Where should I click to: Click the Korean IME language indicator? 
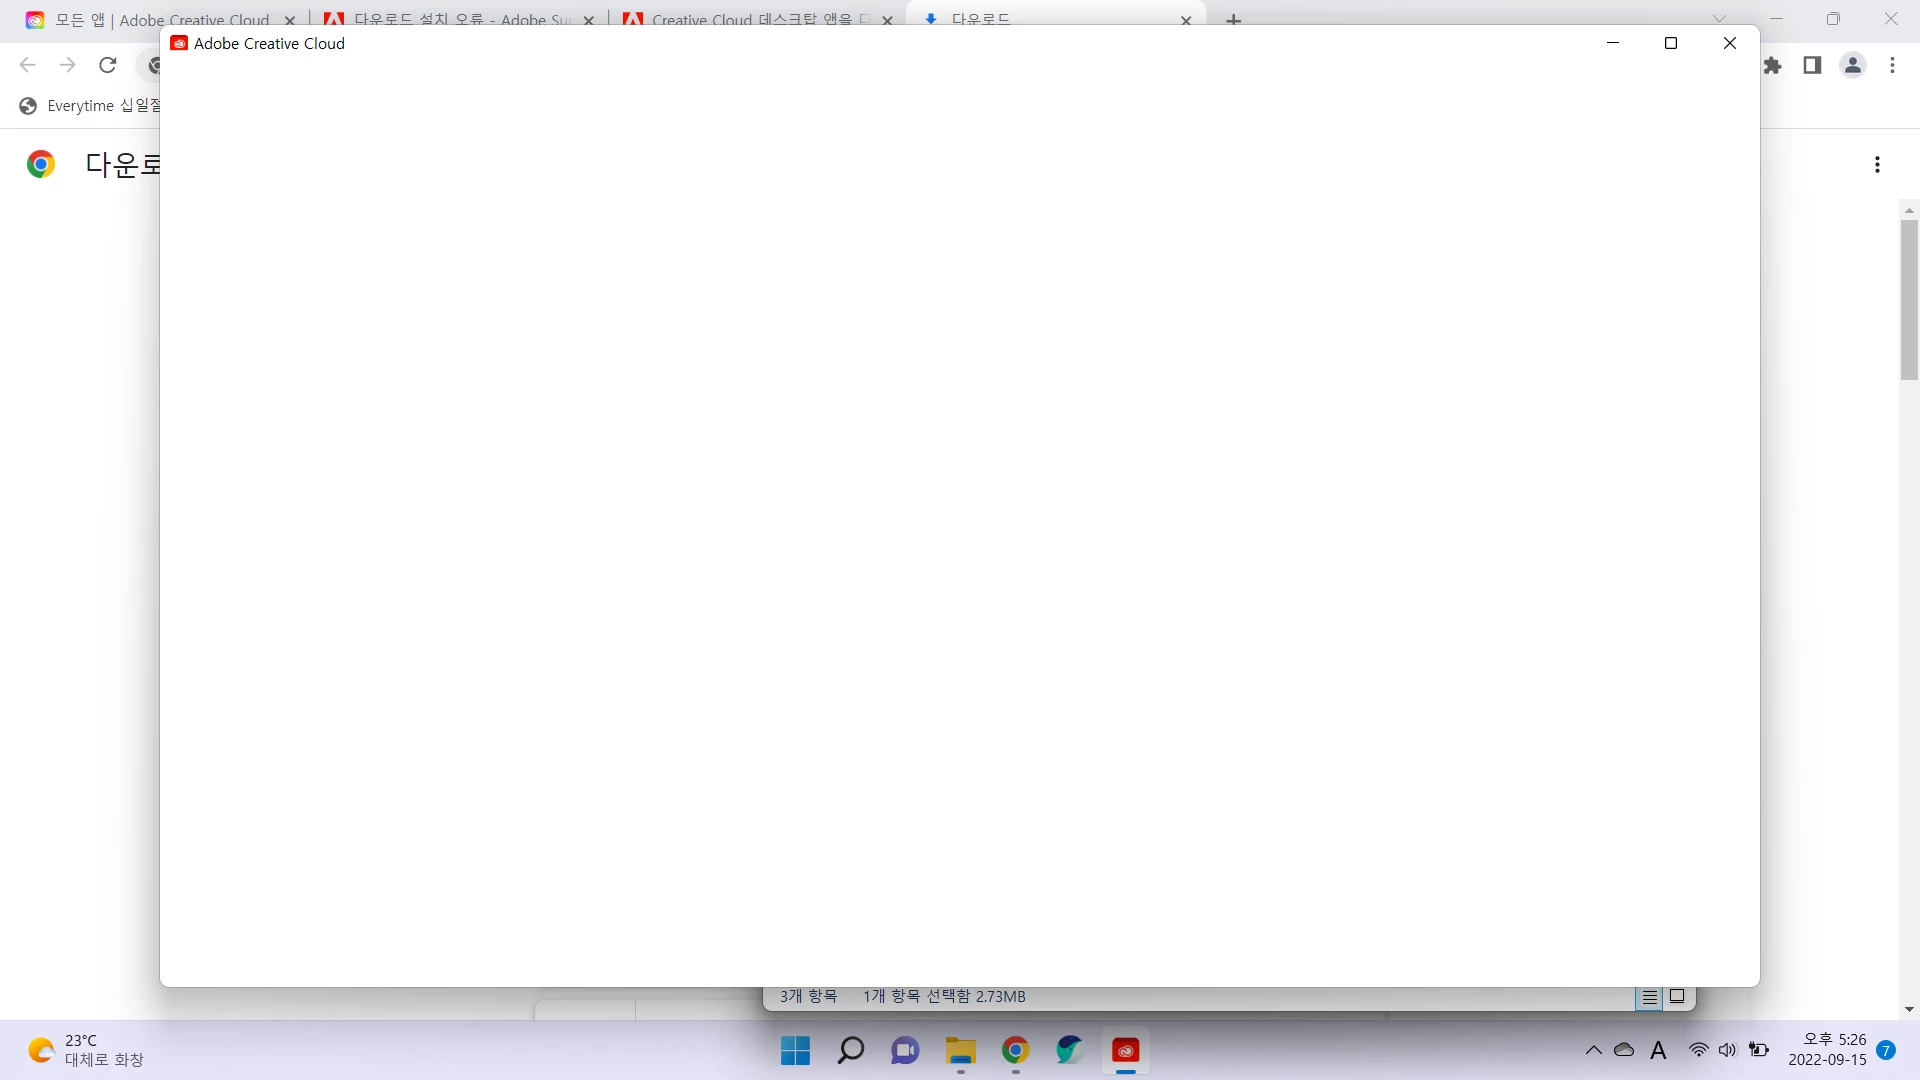(x=1658, y=1050)
